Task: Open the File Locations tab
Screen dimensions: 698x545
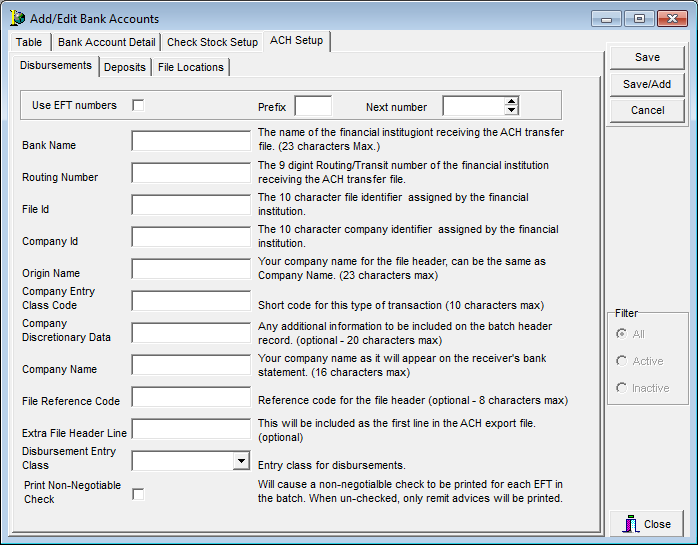Action: [x=191, y=67]
